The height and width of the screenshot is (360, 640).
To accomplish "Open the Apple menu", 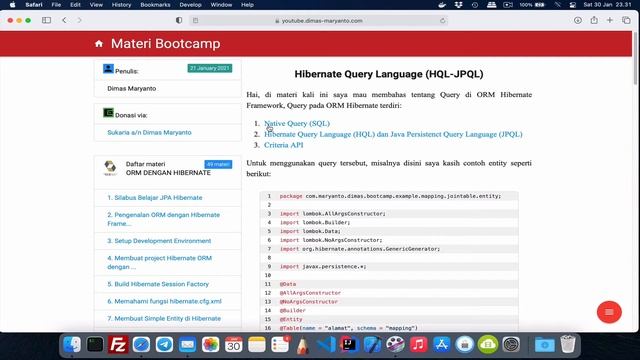I will tap(12, 5).
